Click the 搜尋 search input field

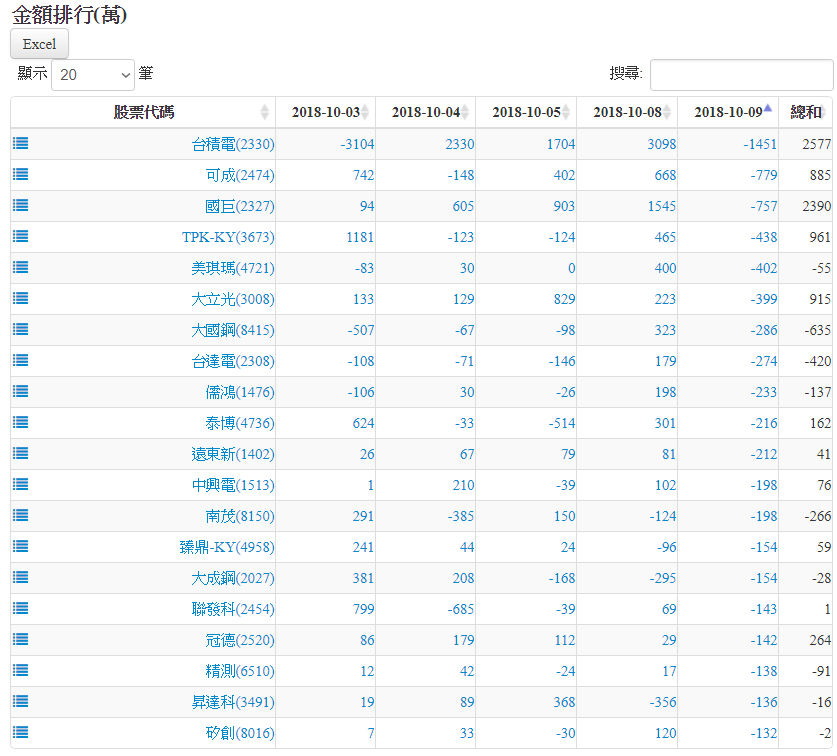tap(741, 74)
